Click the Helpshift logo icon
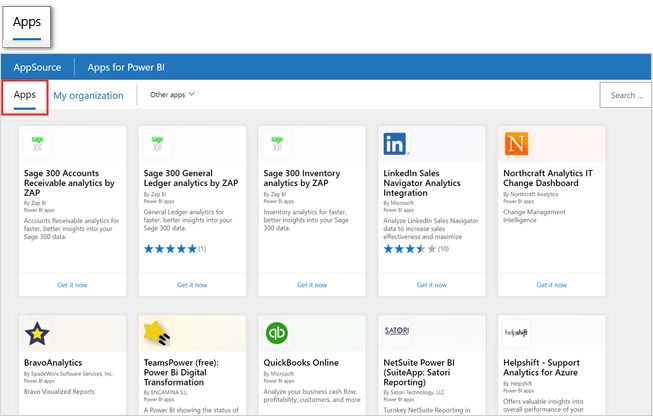 pyautogui.click(x=516, y=333)
